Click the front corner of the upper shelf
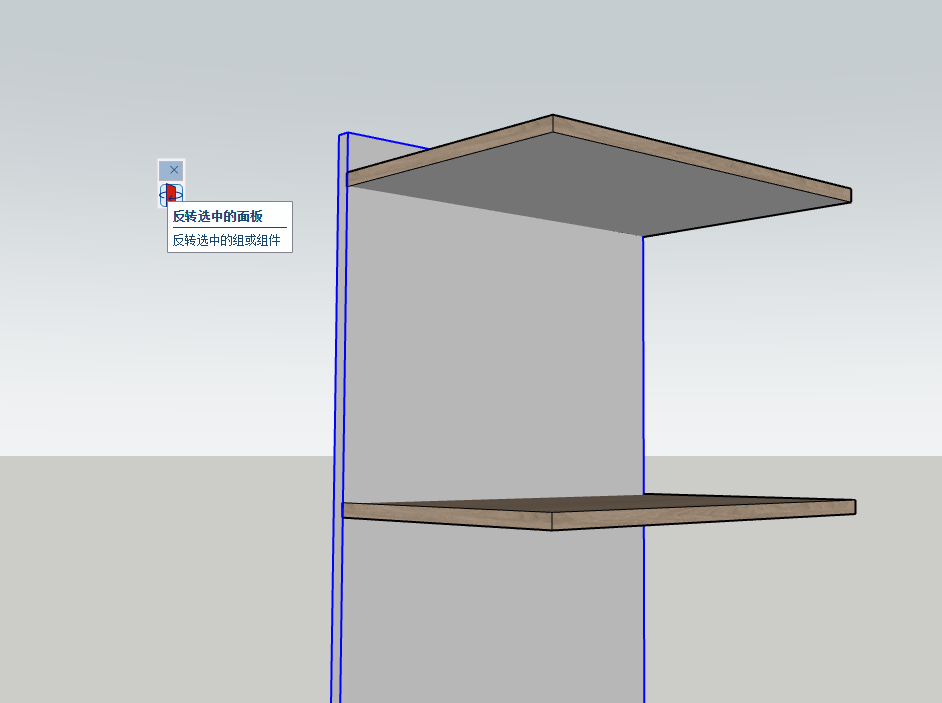The height and width of the screenshot is (703, 942). coord(553,124)
